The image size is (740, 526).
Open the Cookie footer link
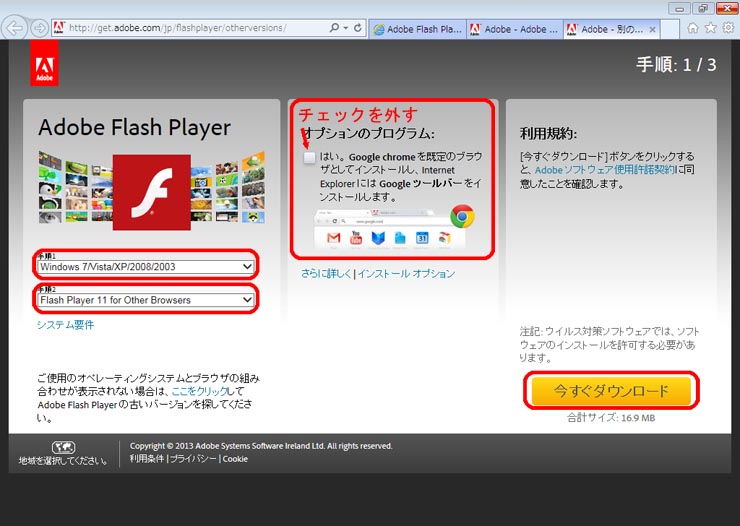point(235,459)
